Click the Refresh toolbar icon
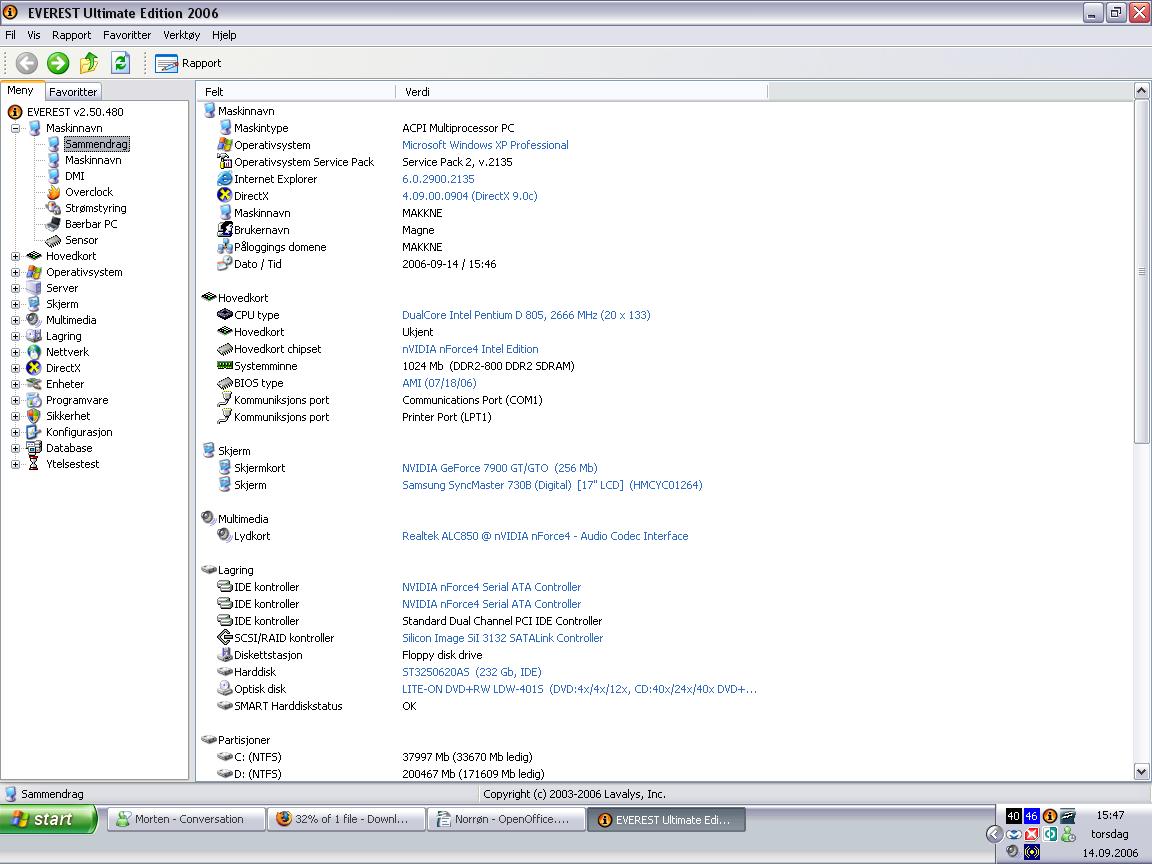Viewport: 1152px width, 864px height. (120, 63)
